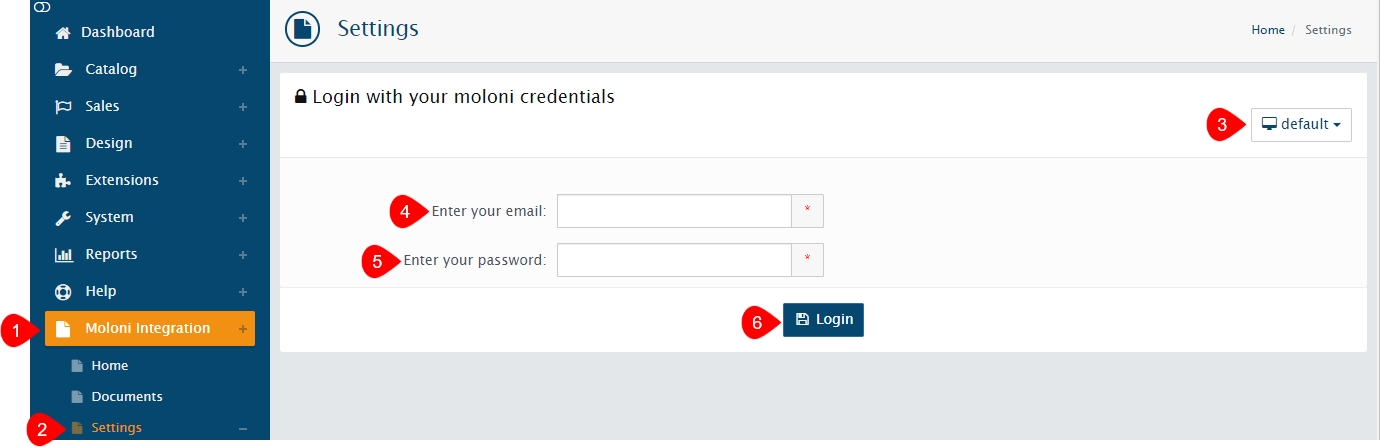Click the sidebar toggle icon at top-left
Image resolution: width=1380 pixels, height=447 pixels.
(x=41, y=6)
